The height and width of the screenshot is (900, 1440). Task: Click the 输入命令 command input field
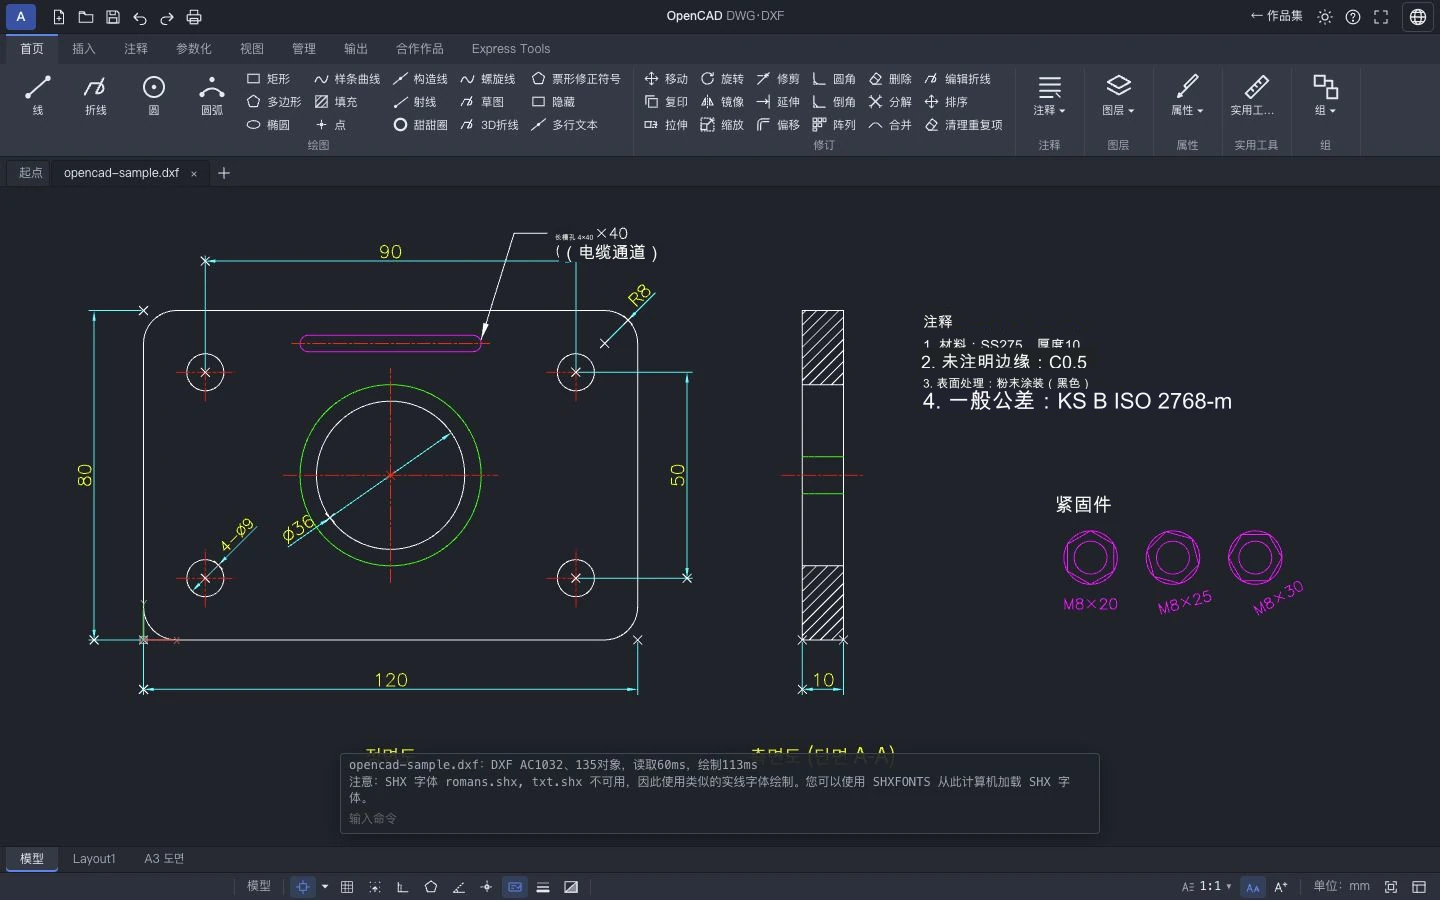(720, 818)
